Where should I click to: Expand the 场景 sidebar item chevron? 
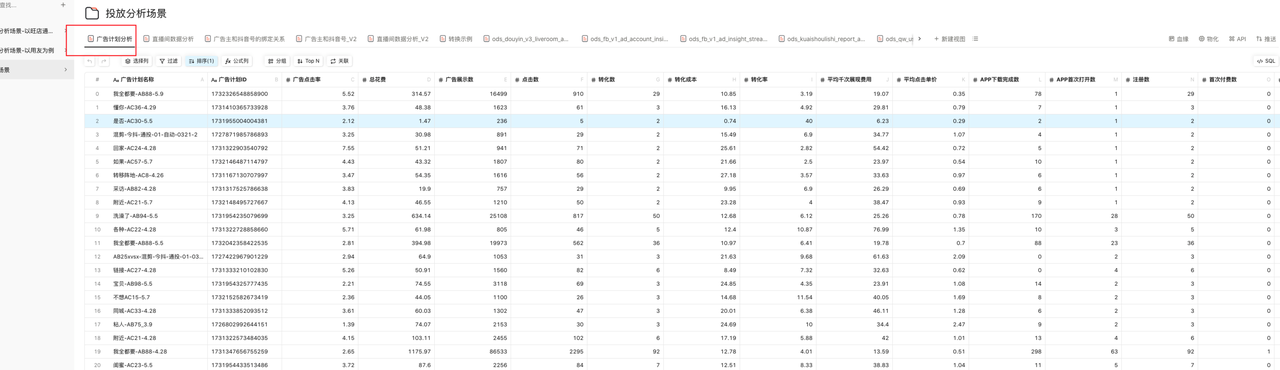tap(66, 70)
